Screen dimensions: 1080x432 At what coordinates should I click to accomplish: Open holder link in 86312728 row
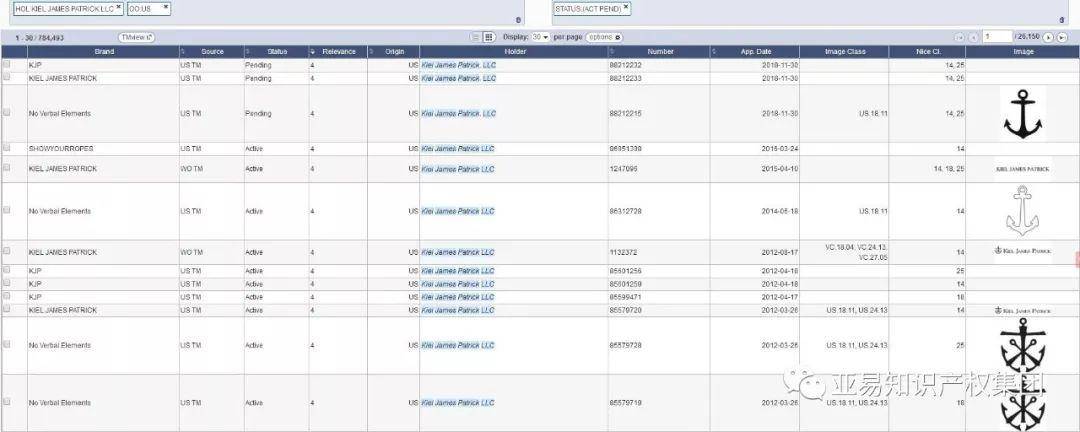(x=457, y=212)
